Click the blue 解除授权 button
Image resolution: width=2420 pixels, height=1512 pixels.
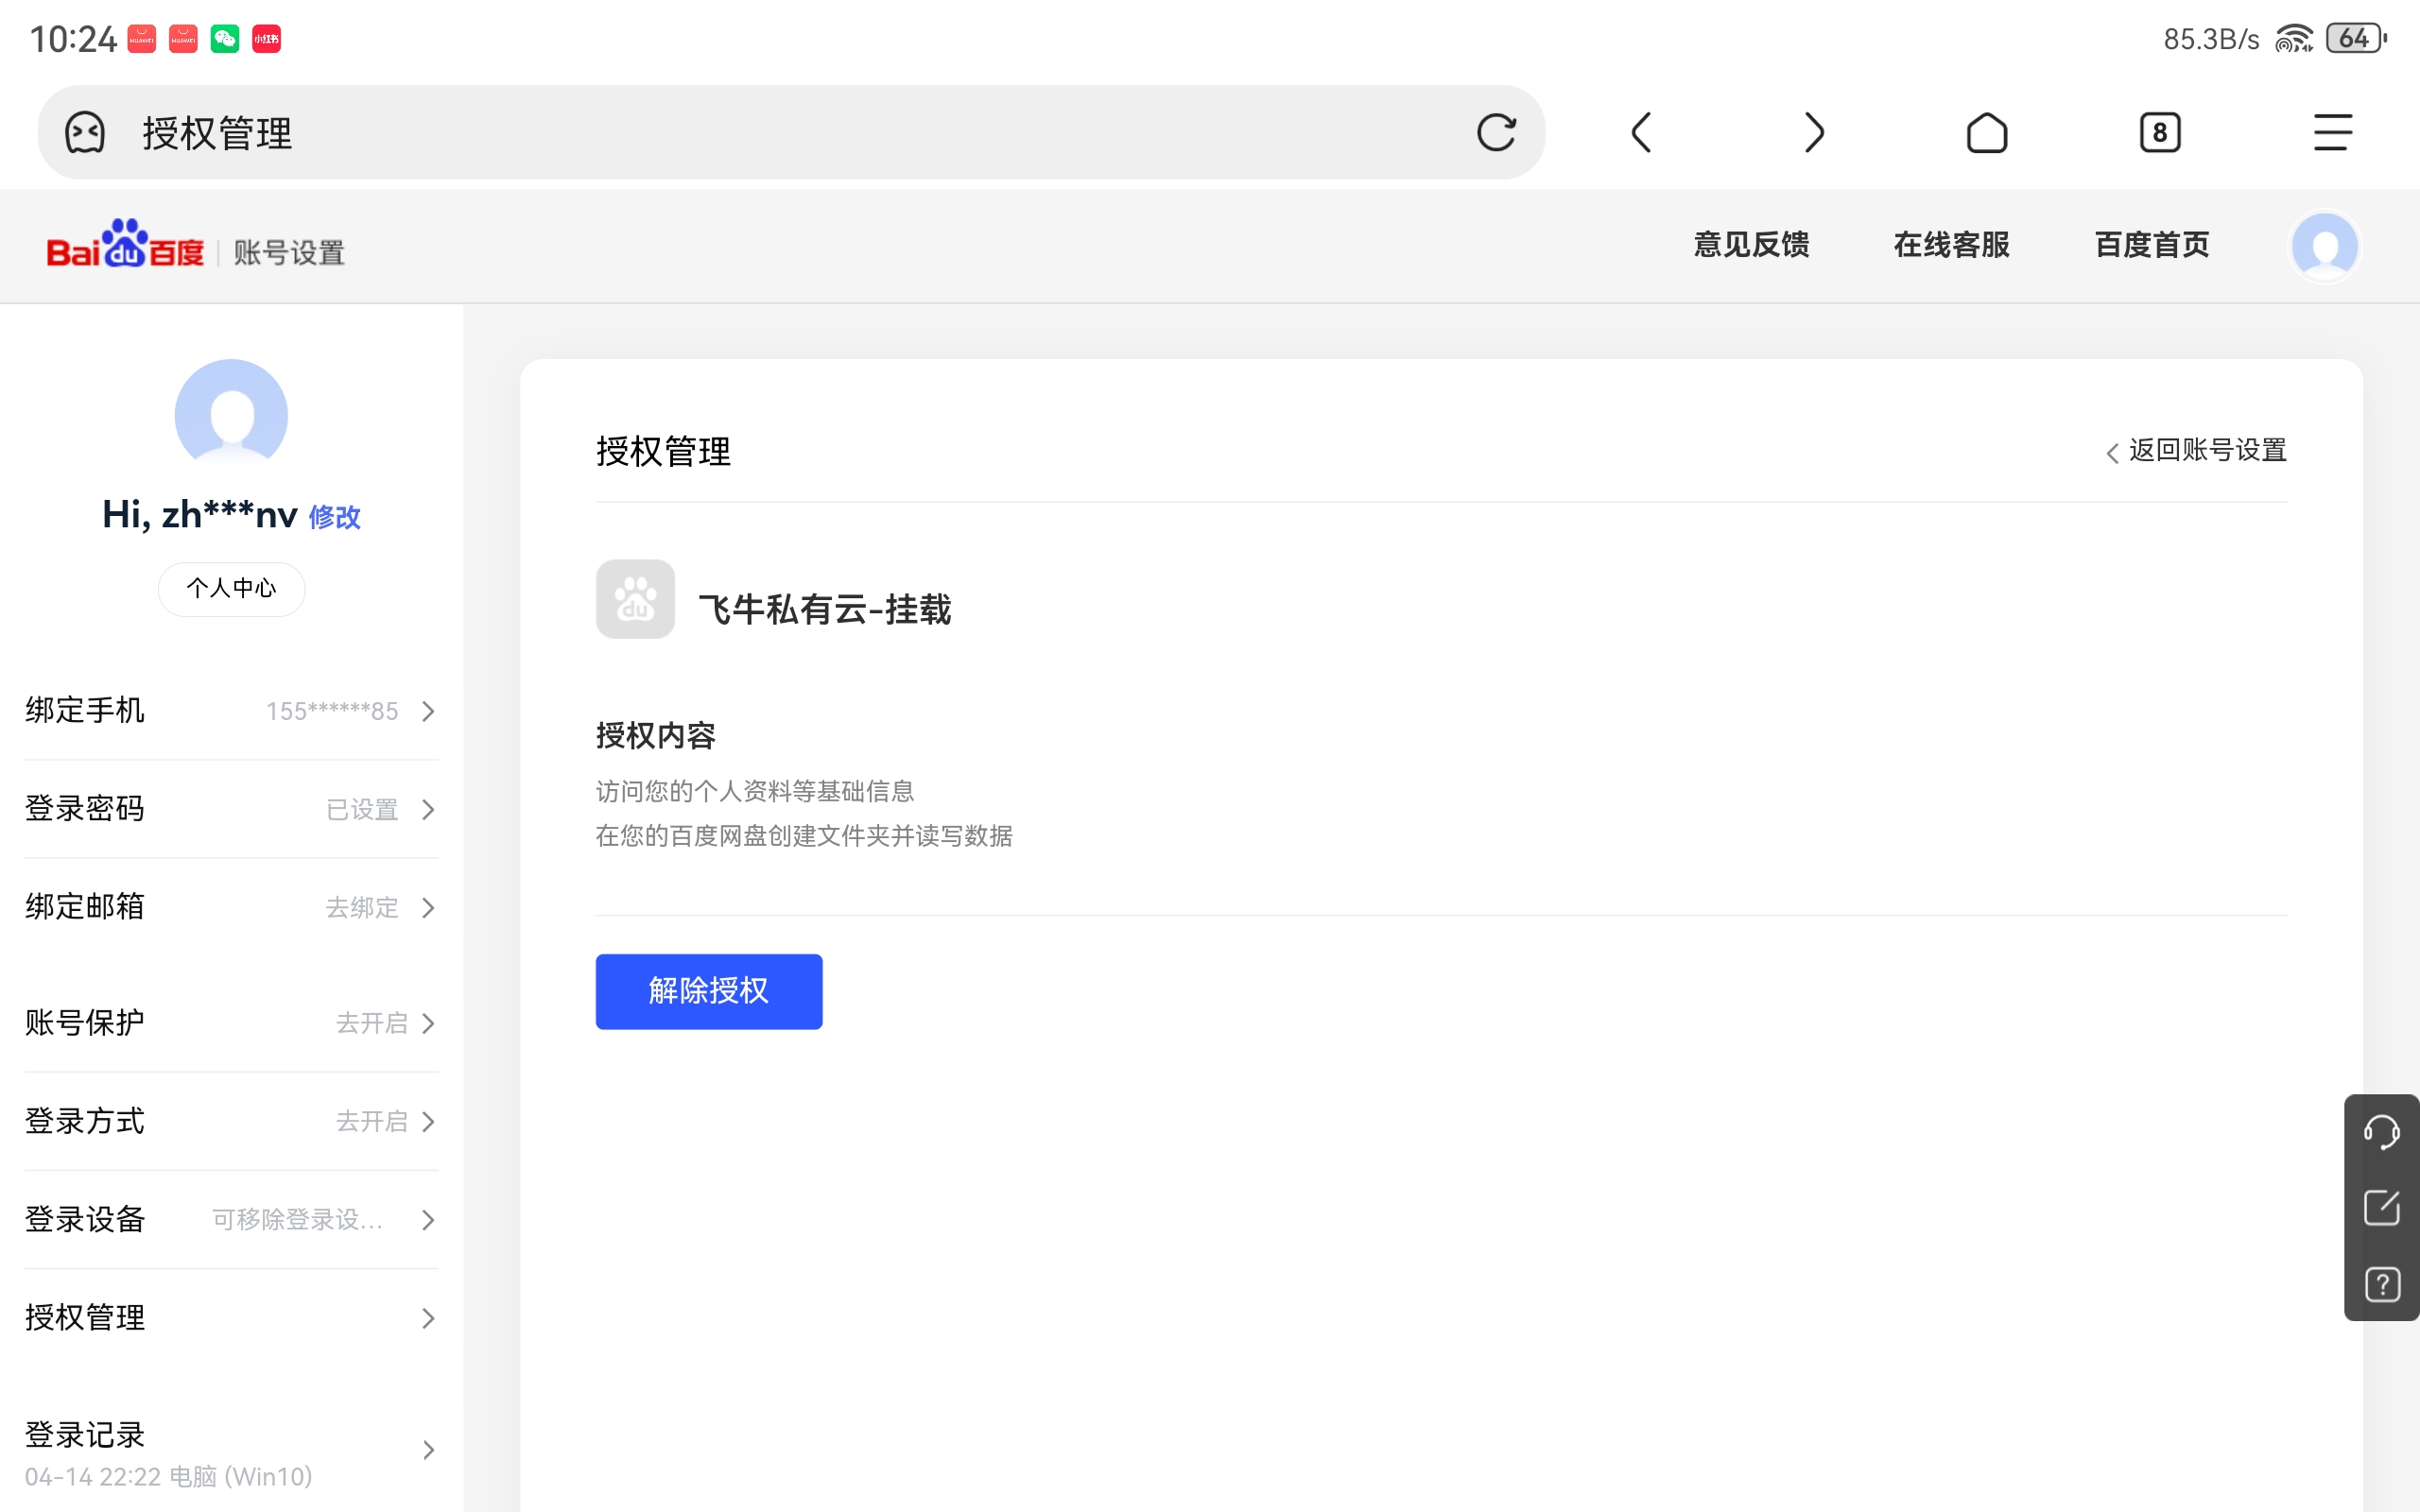709,991
